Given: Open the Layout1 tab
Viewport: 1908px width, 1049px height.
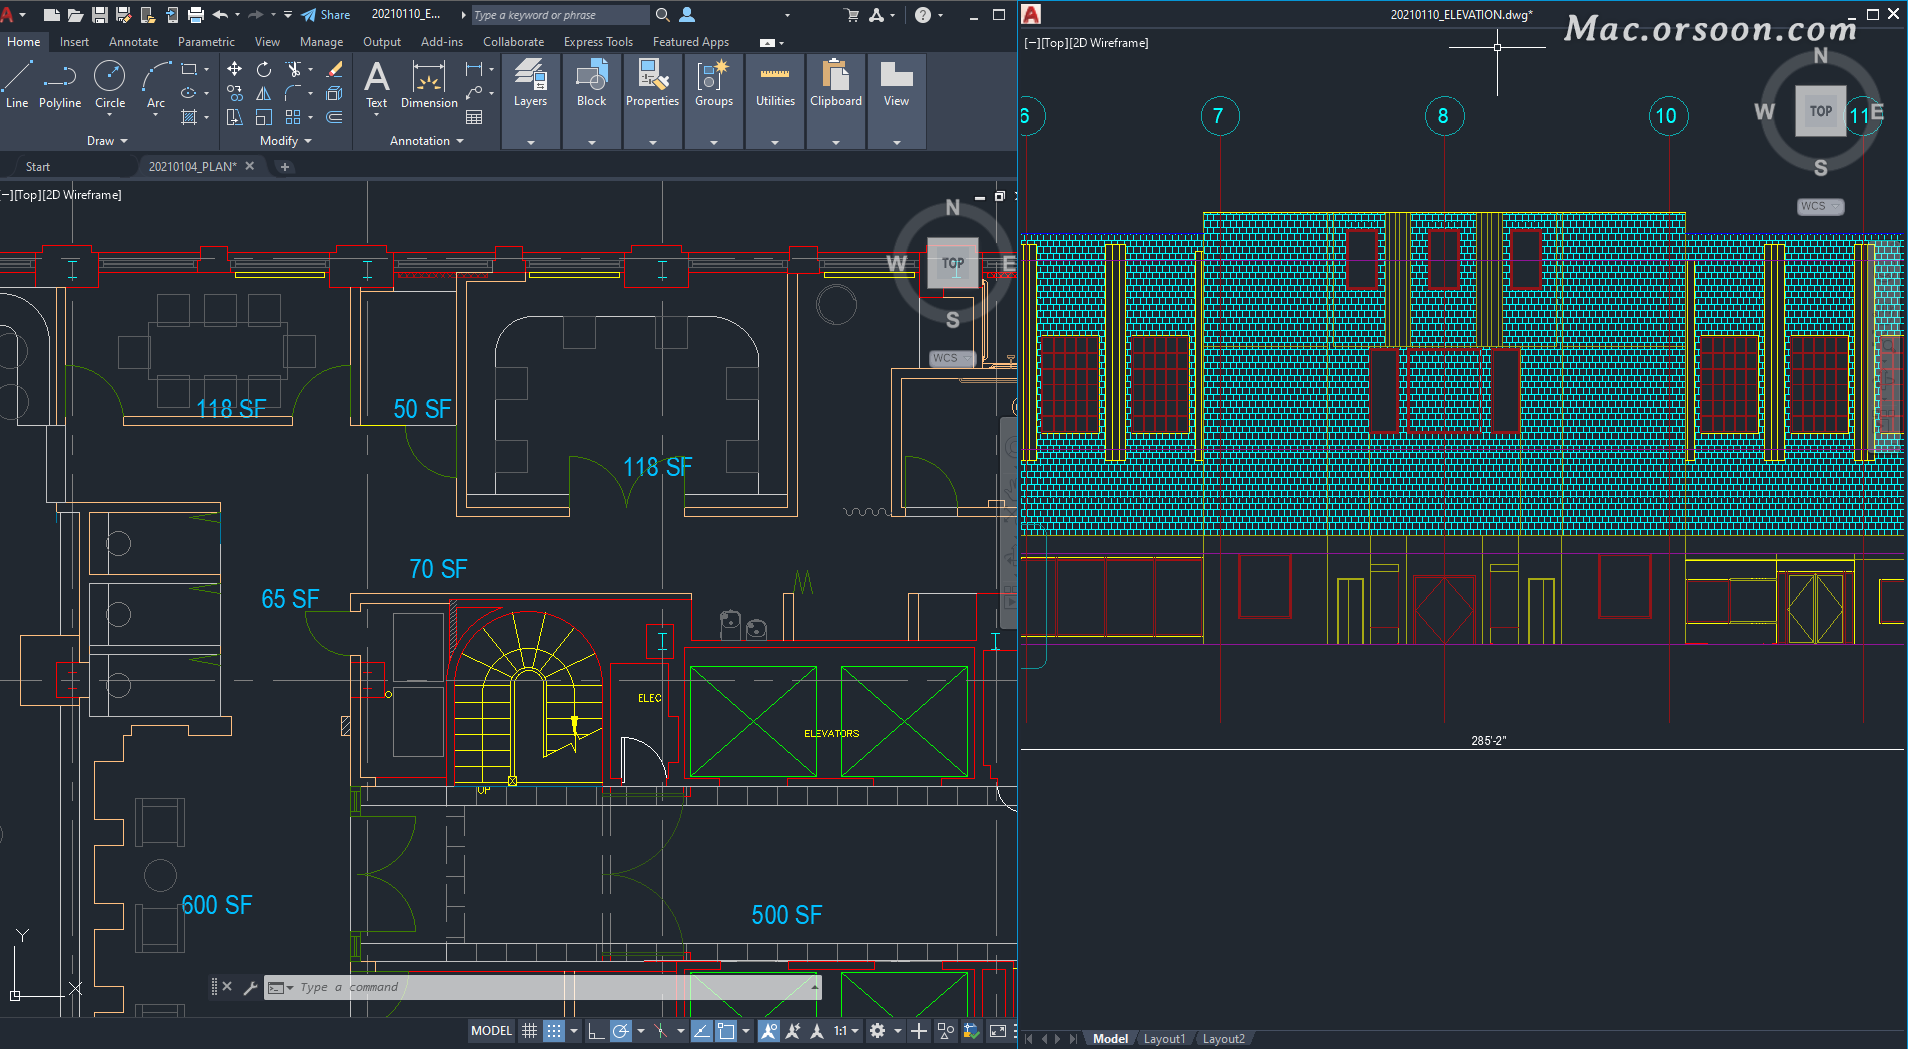Looking at the screenshot, I should pyautogui.click(x=1163, y=1039).
